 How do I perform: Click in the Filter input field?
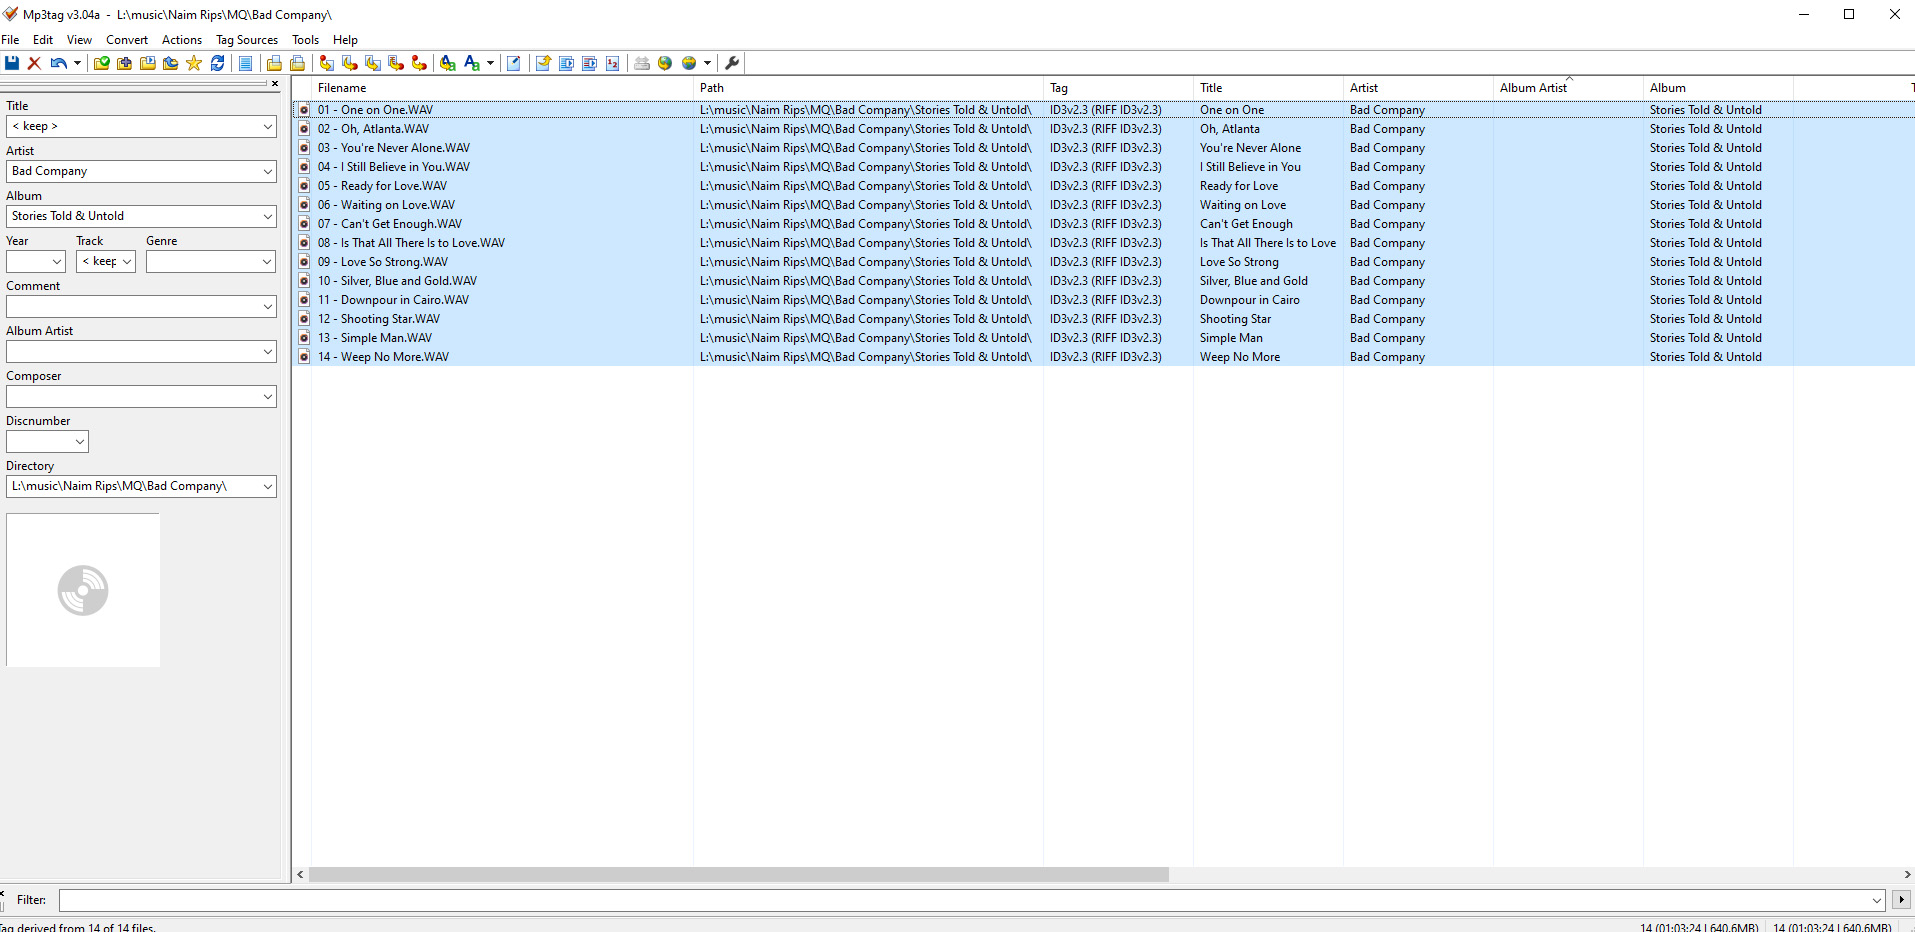tap(960, 900)
